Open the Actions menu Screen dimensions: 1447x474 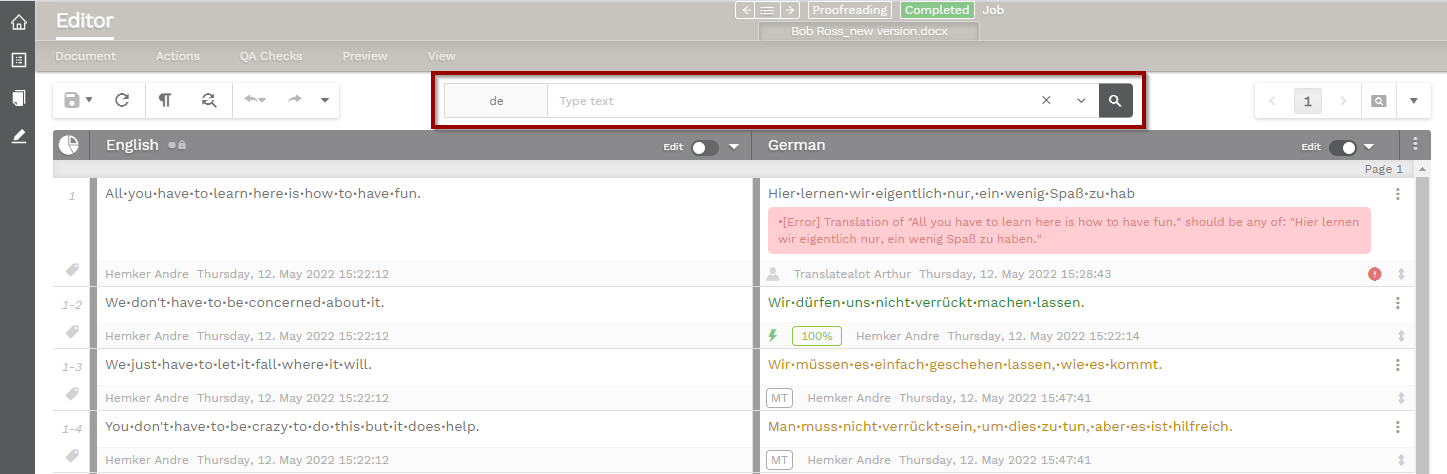point(178,56)
